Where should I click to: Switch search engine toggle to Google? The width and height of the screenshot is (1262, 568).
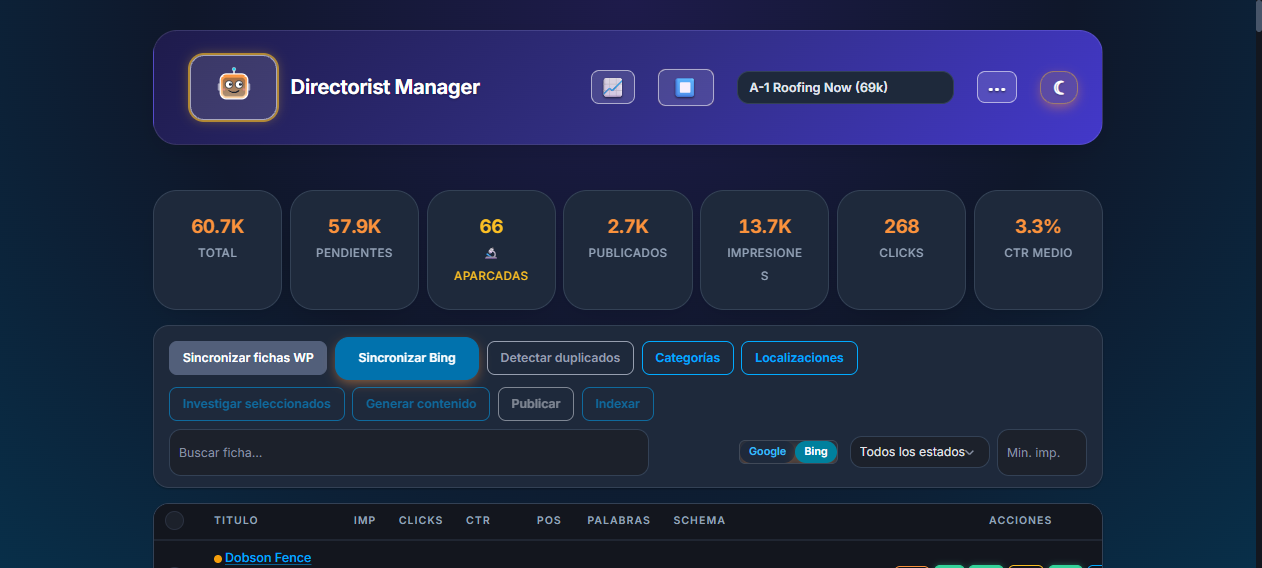pos(767,452)
